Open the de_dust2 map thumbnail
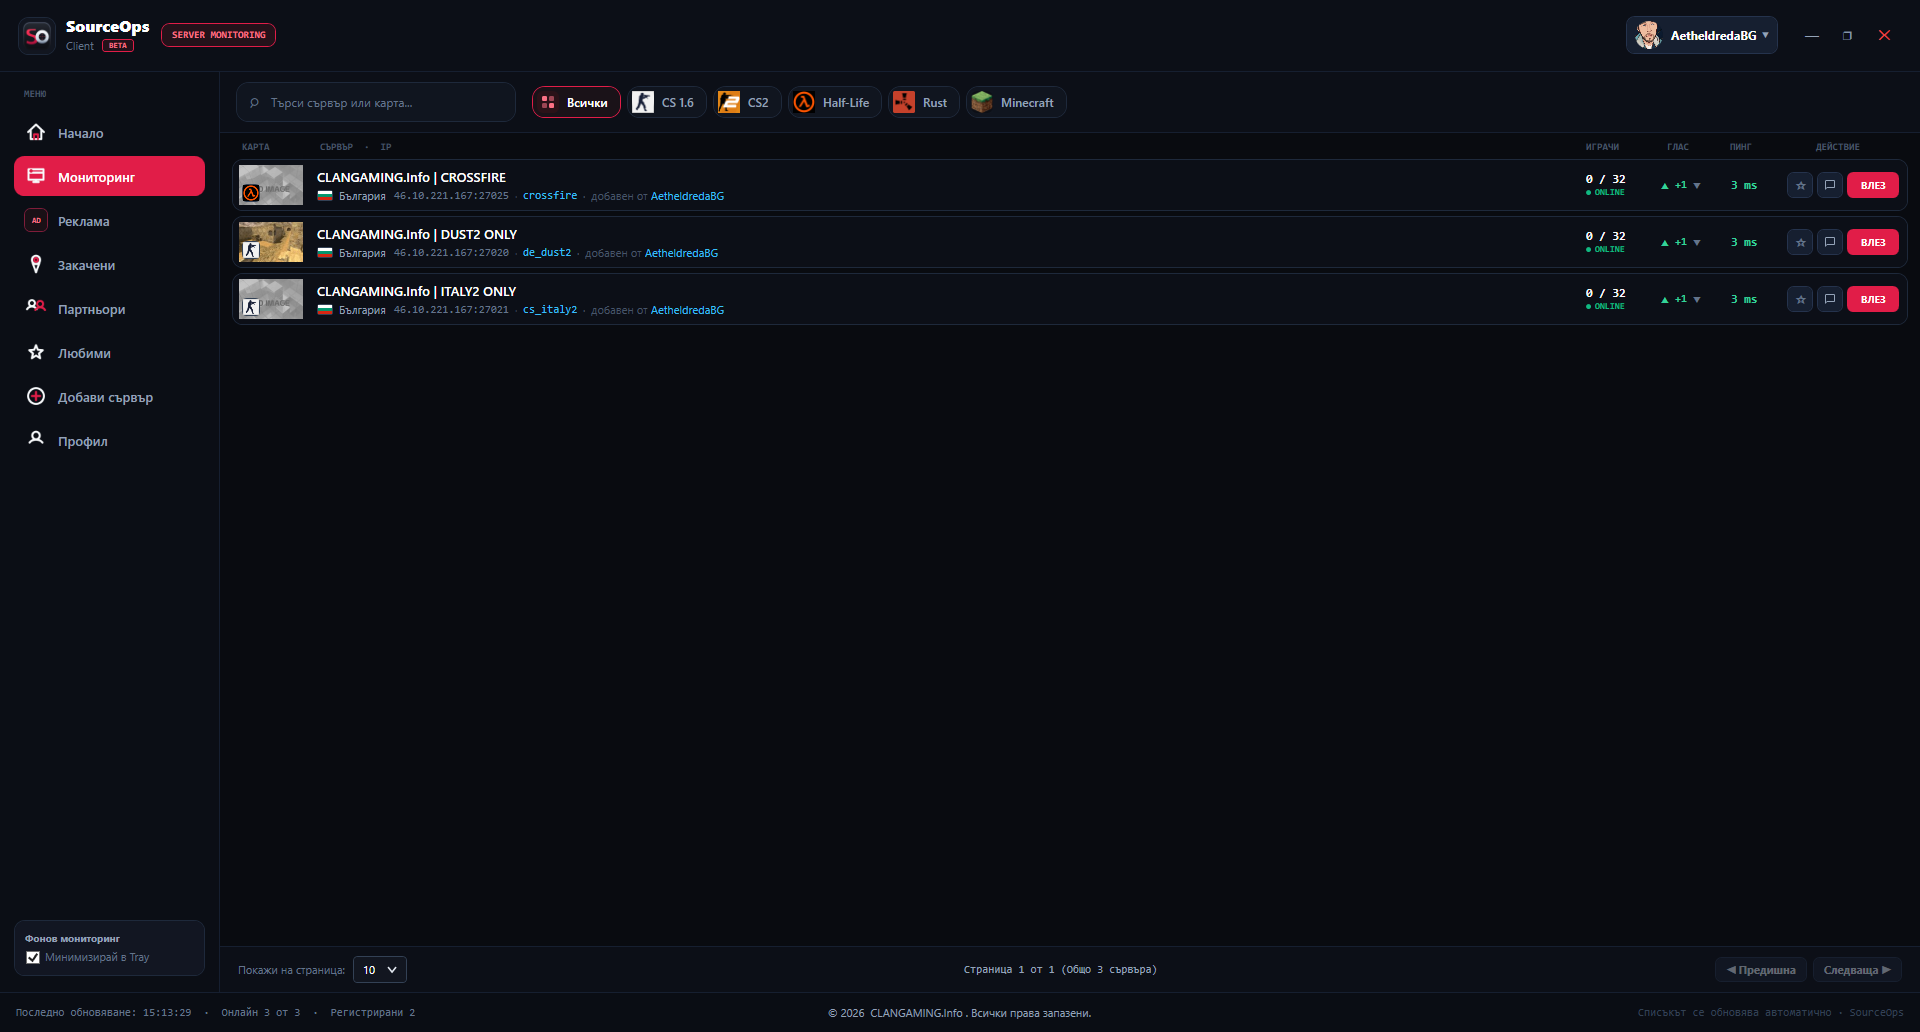1920x1032 pixels. click(x=271, y=242)
